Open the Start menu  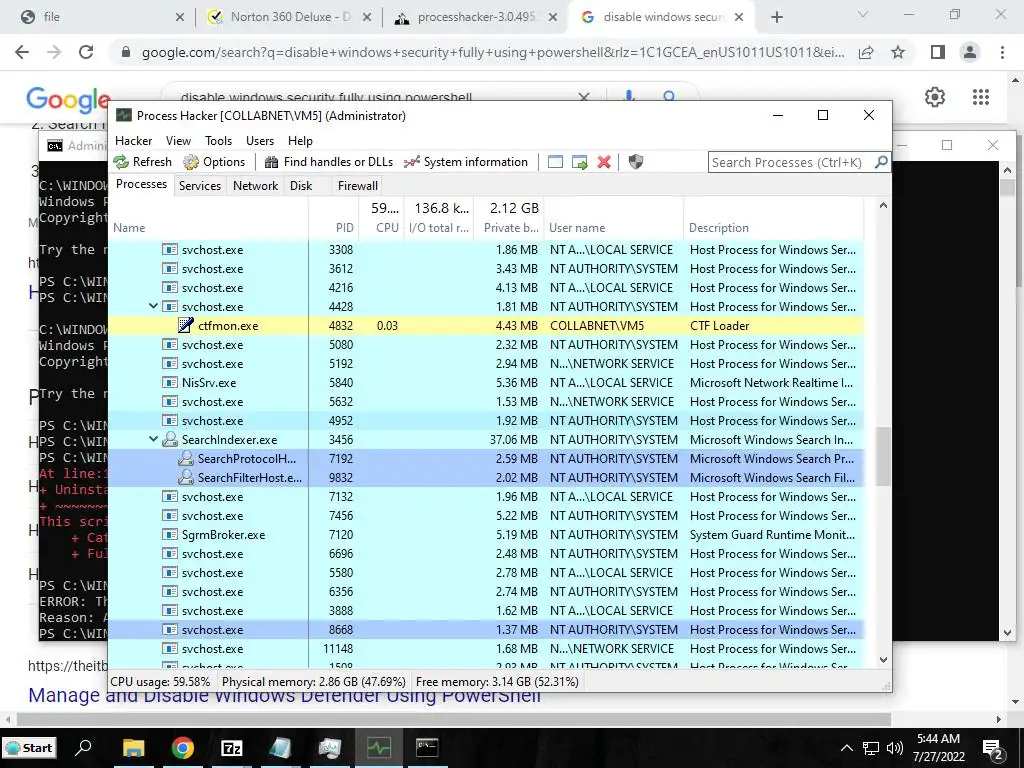(29, 748)
